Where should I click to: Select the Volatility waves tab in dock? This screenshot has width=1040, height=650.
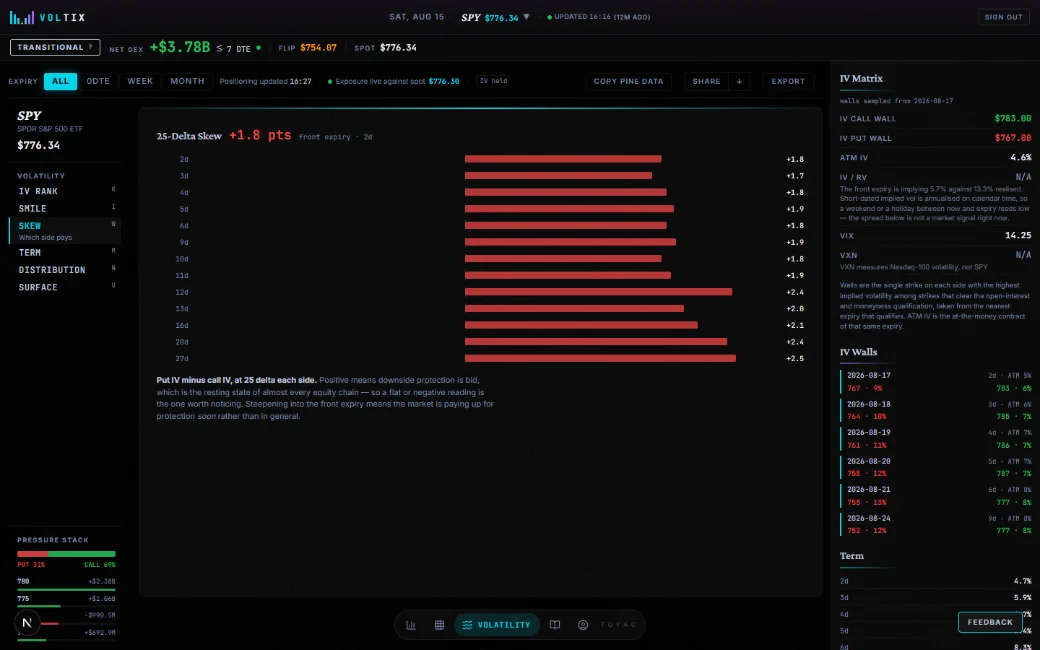(x=497, y=625)
